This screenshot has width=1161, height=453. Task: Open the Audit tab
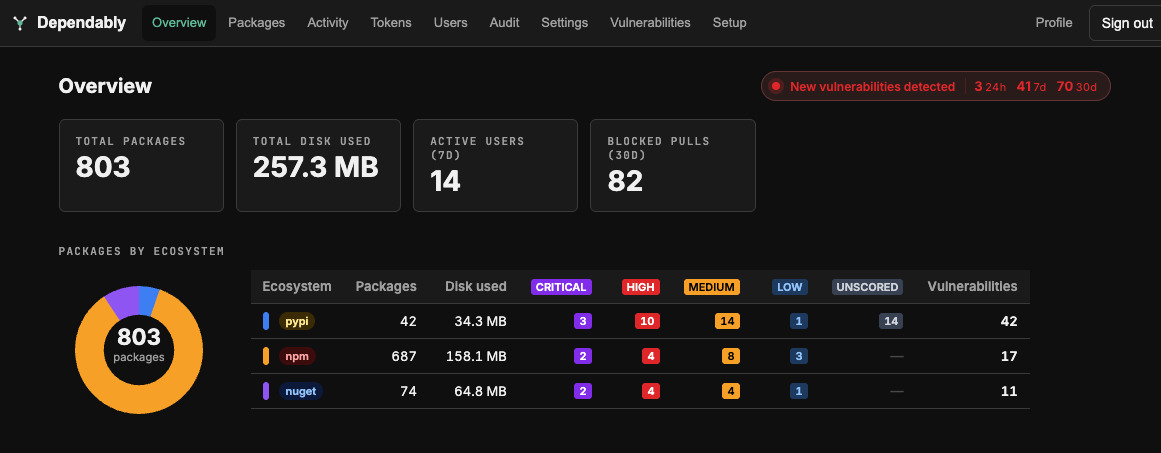tap(504, 23)
